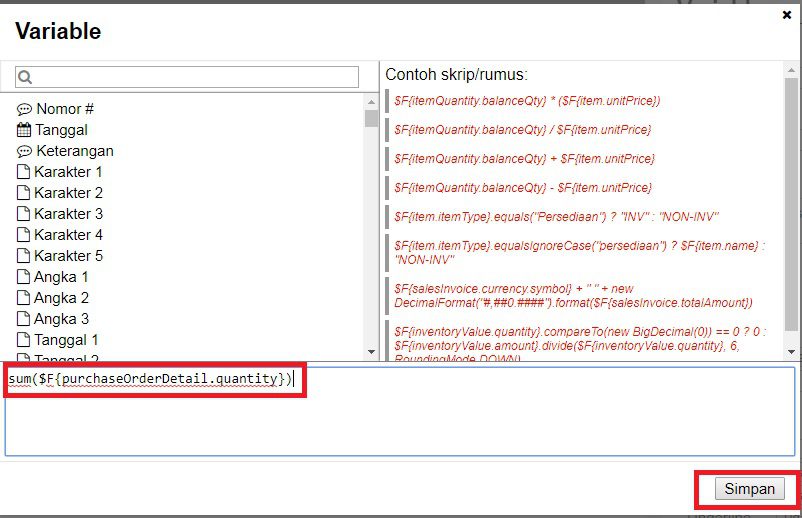Click the balanceQty multiply unitPrice example
Viewport: 802px width, 518px height.
point(527,101)
